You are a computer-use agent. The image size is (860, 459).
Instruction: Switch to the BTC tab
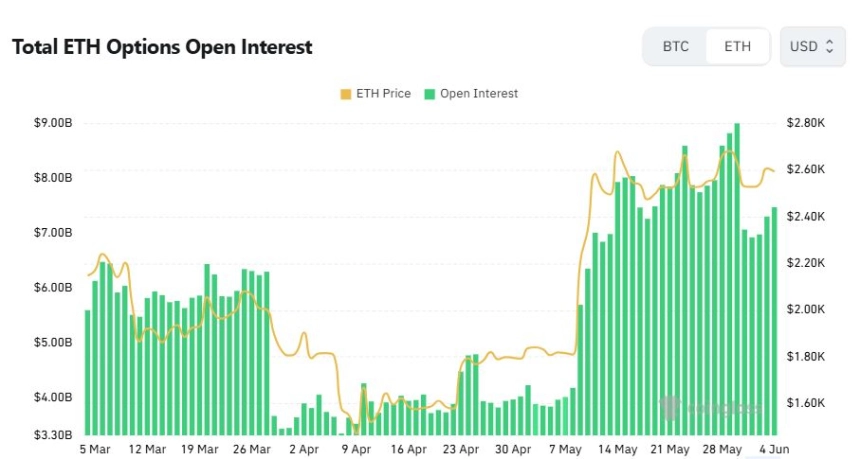tap(675, 47)
